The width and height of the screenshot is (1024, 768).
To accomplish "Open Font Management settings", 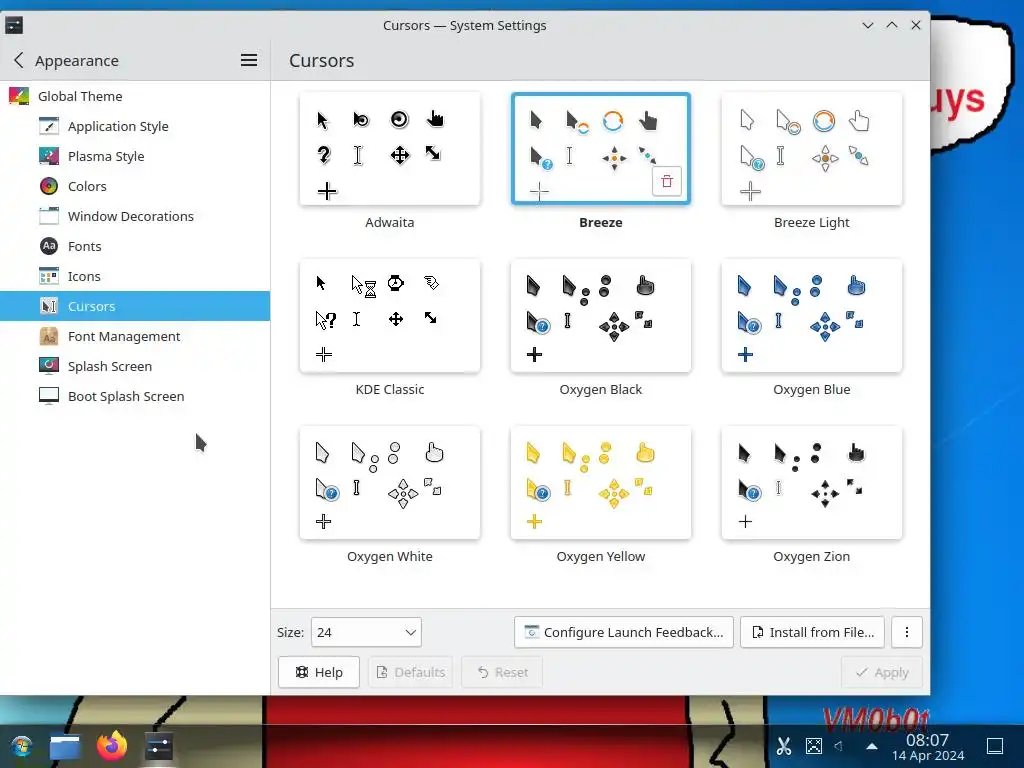I will [135, 336].
